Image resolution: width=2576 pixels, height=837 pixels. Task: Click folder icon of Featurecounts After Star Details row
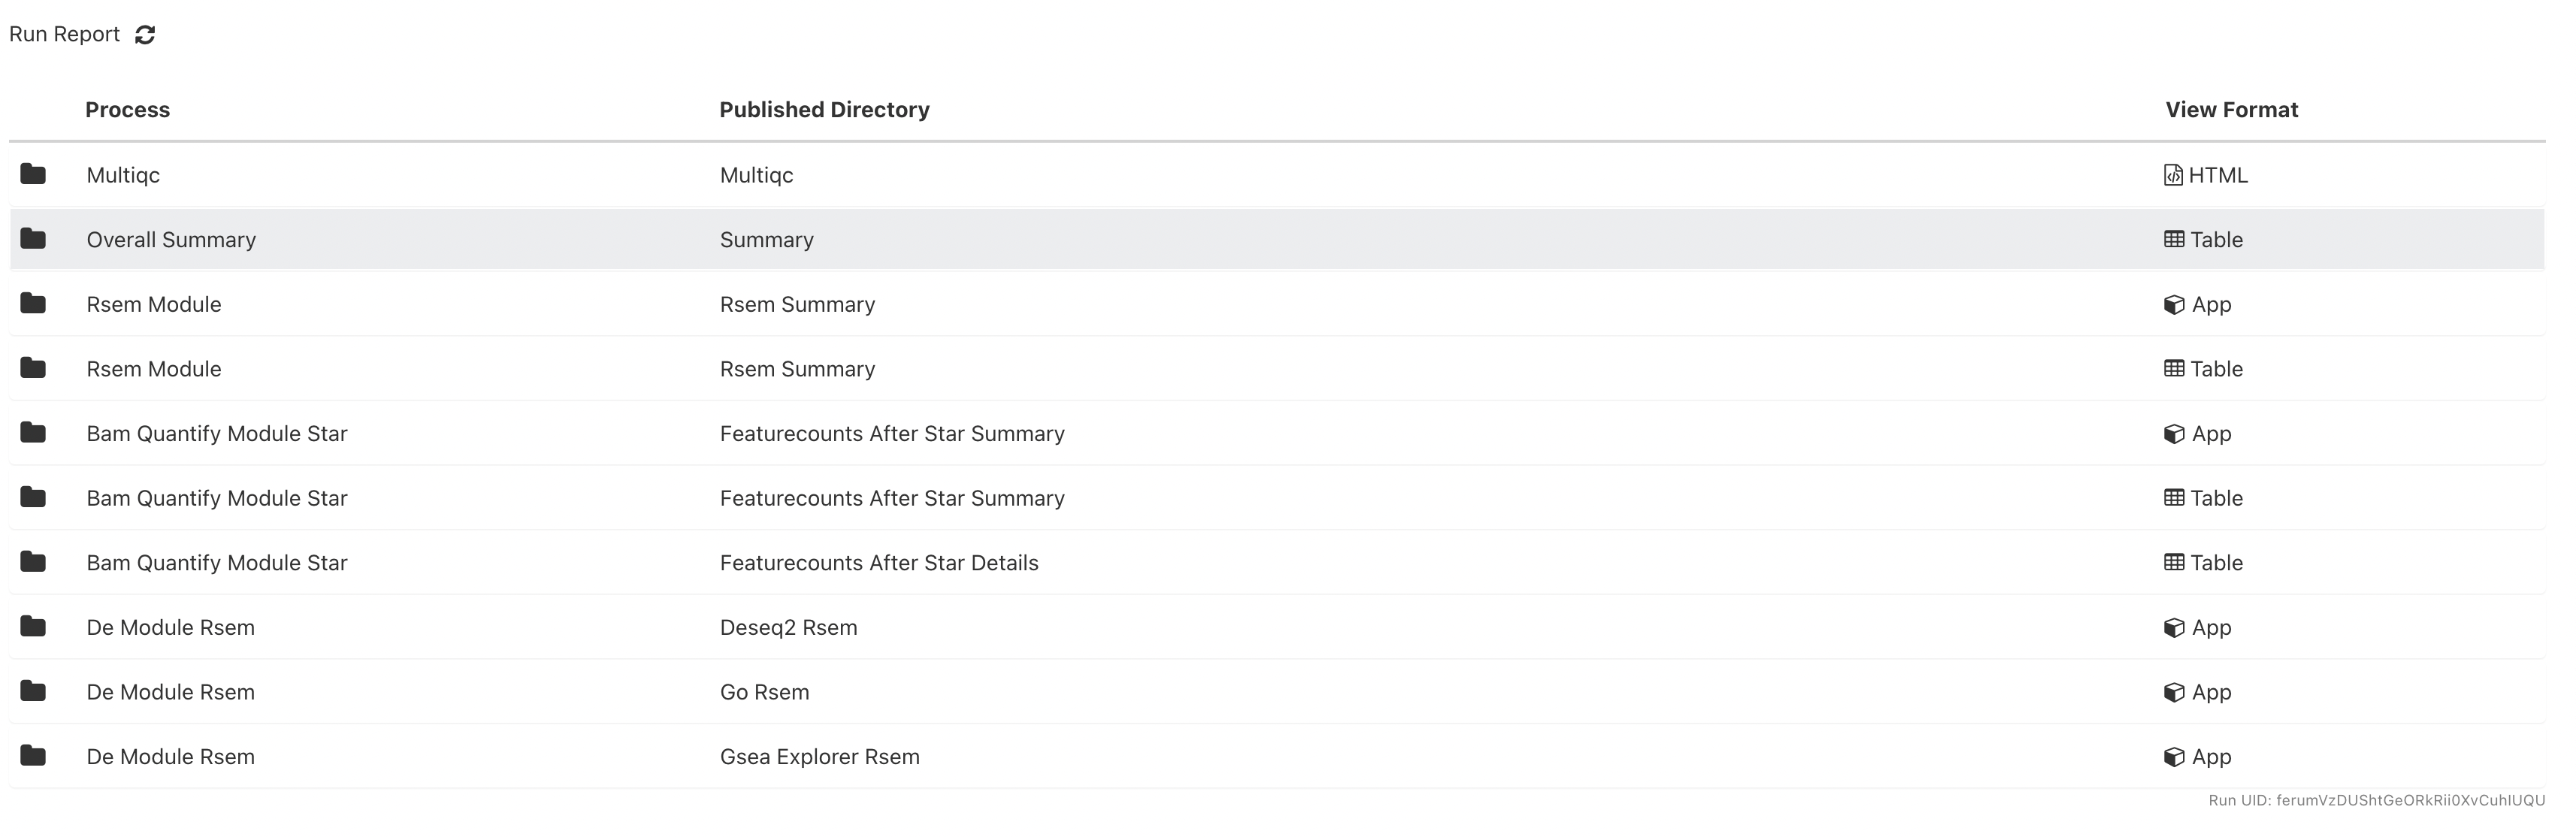click(33, 562)
